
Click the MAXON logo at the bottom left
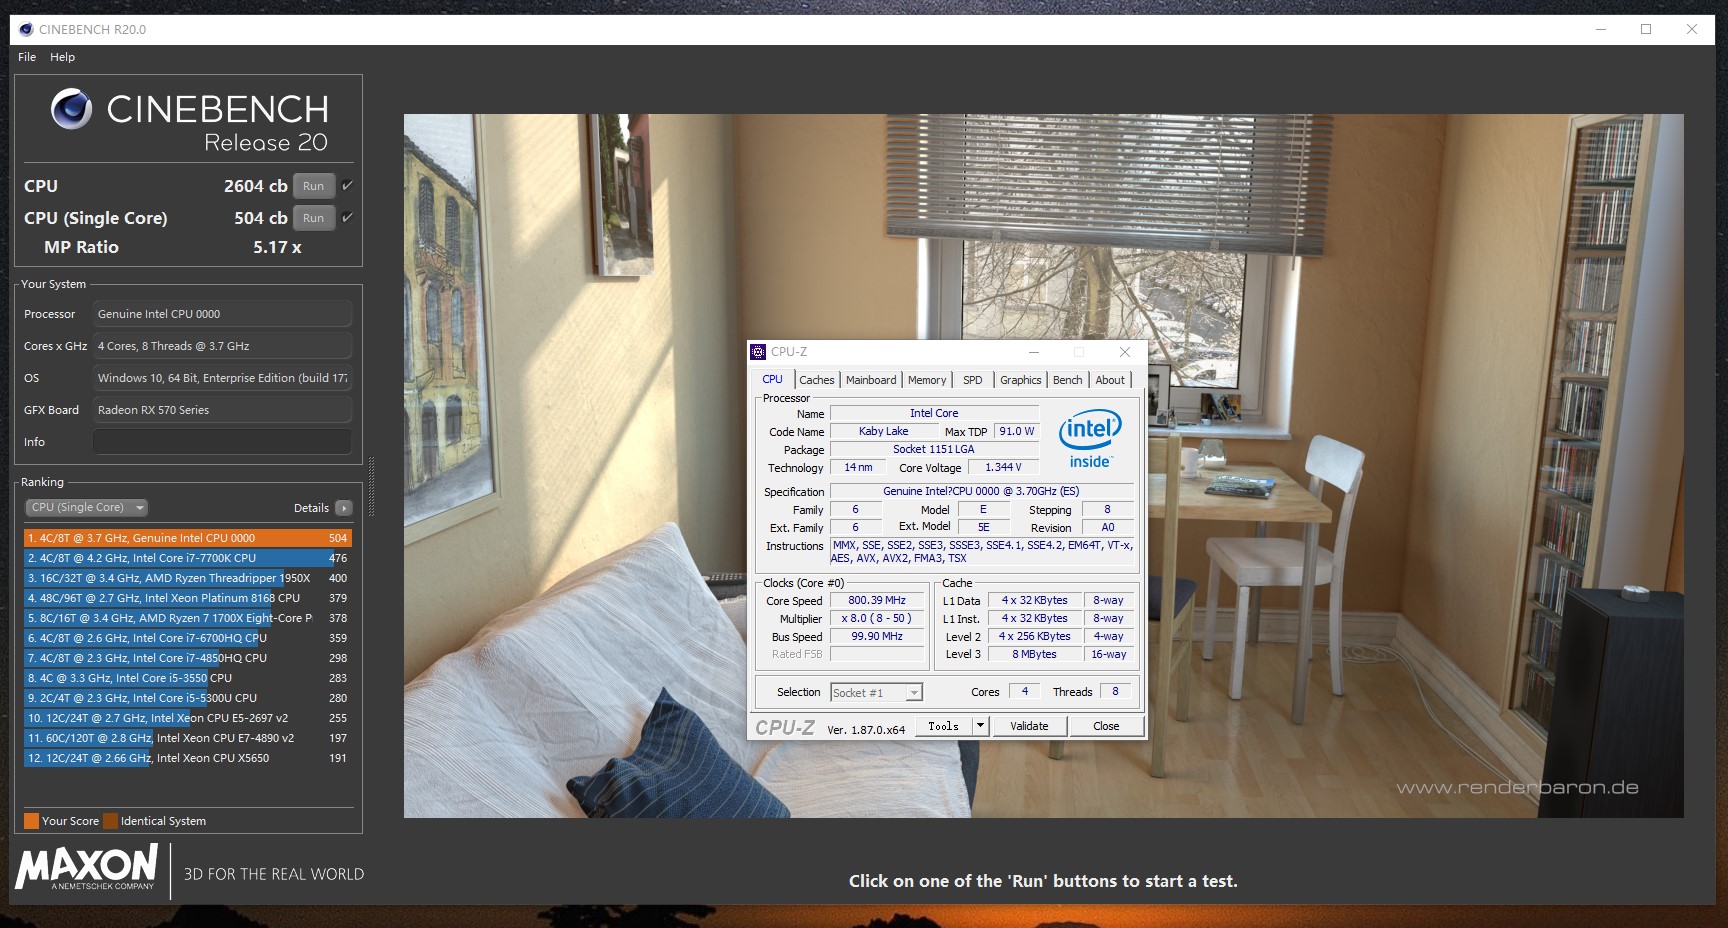(87, 867)
